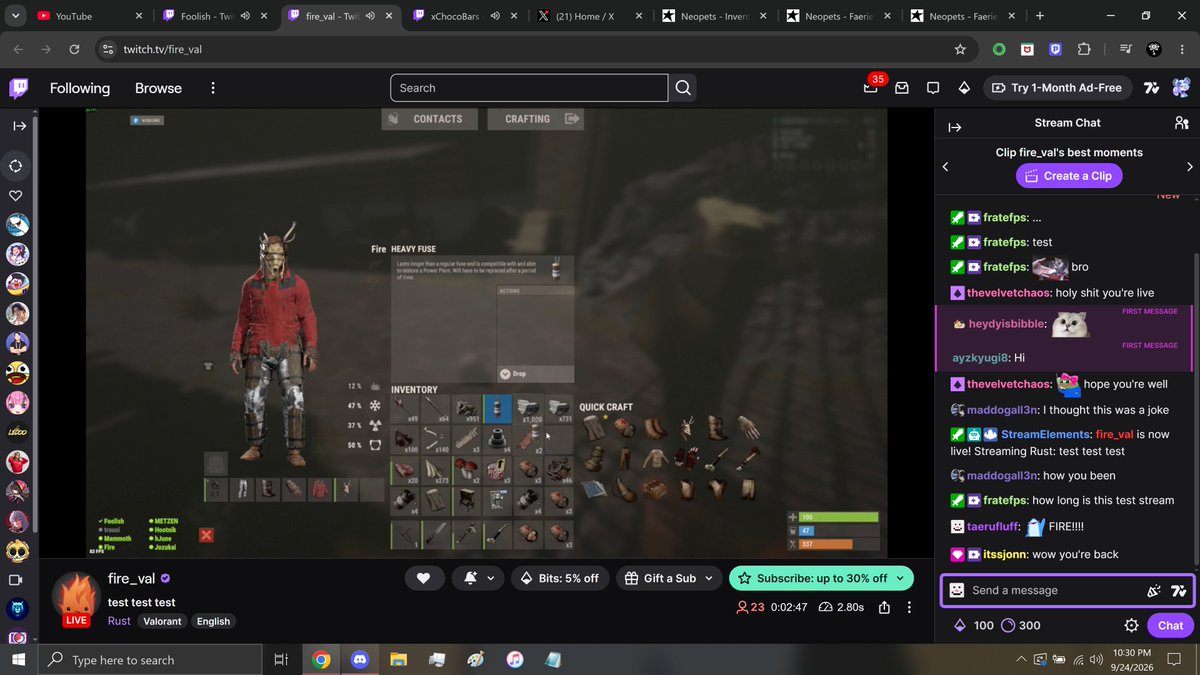Open the 7TV icon in top navigation
Screen dimensions: 1200x675
pyautogui.click(x=1151, y=88)
